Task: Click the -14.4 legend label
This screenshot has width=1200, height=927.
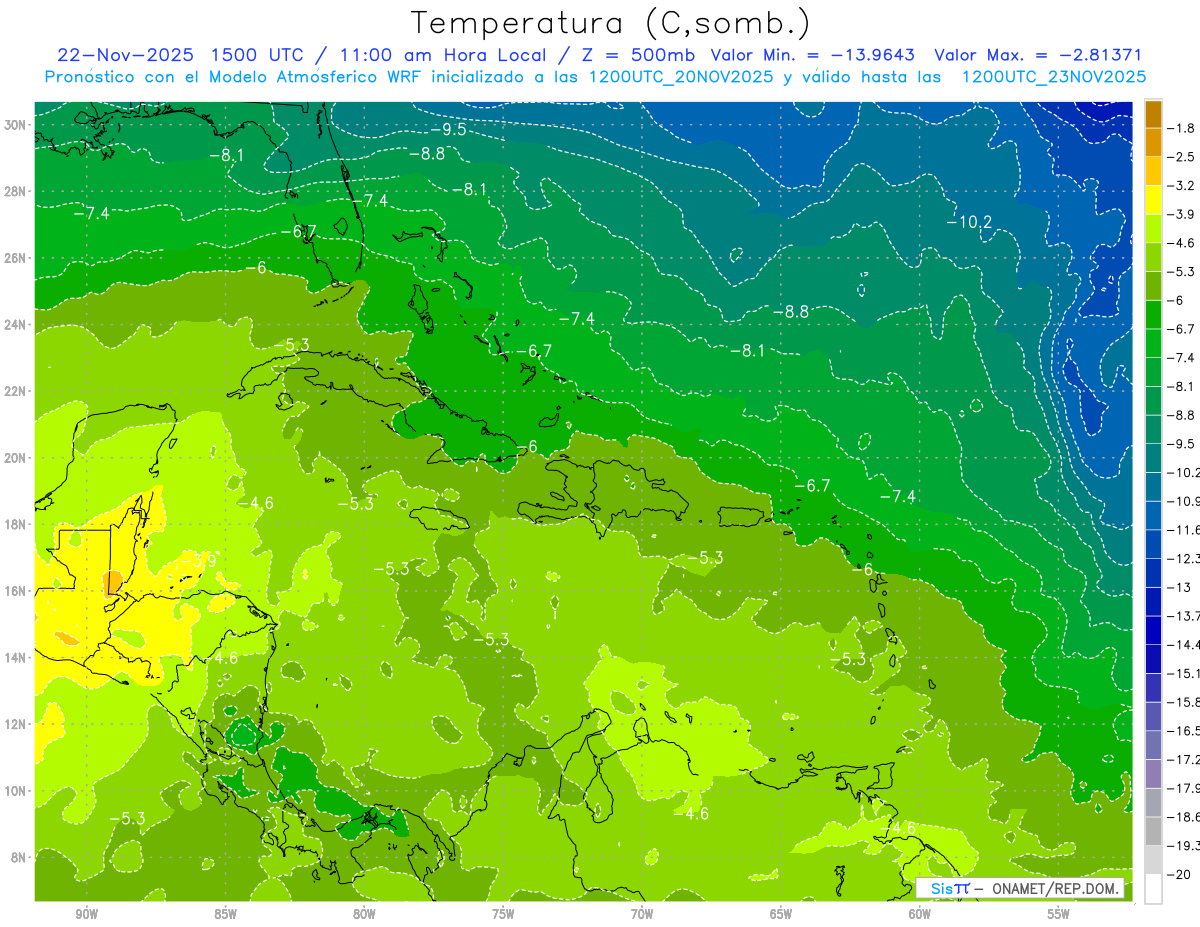Action: (1182, 645)
